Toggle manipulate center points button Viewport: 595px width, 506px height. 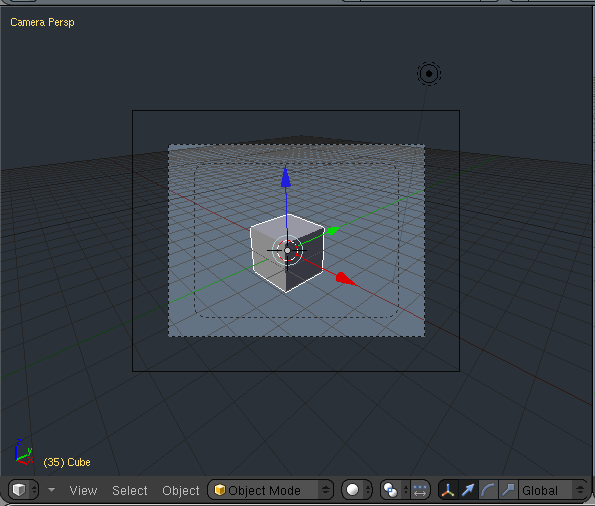click(420, 490)
